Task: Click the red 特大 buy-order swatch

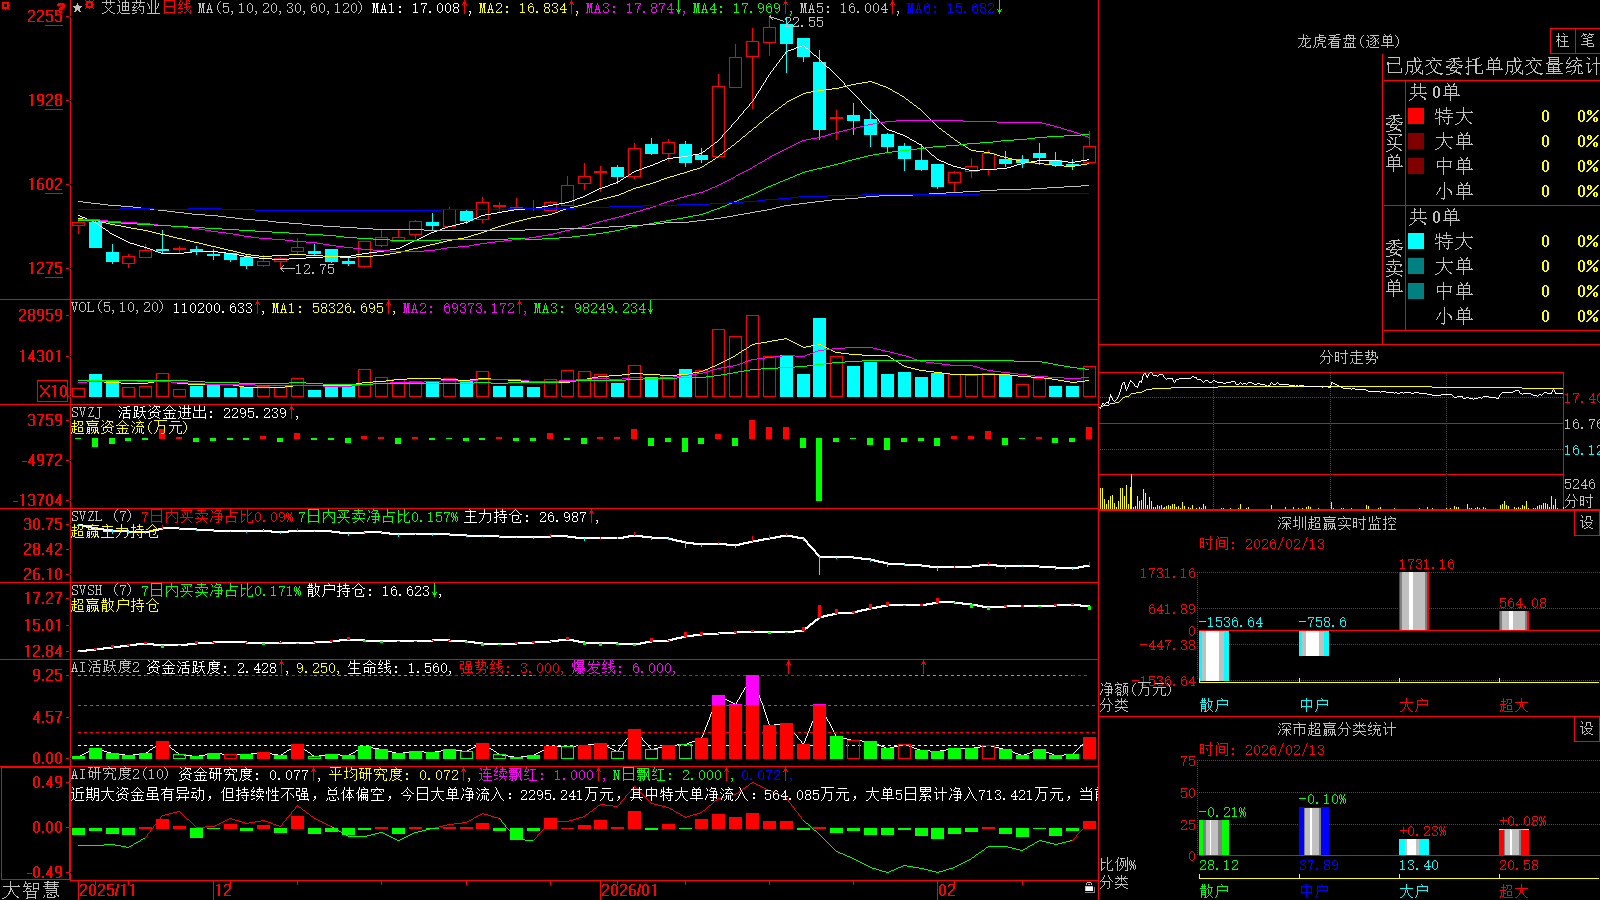Action: point(1416,116)
